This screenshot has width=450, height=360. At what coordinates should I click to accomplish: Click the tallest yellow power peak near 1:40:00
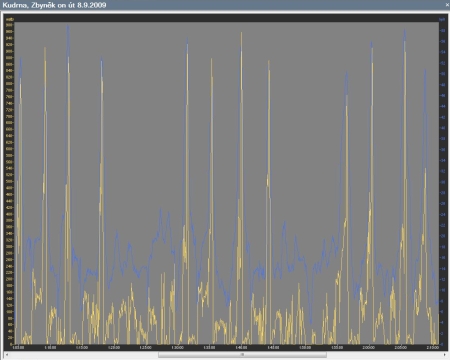pos(241,33)
